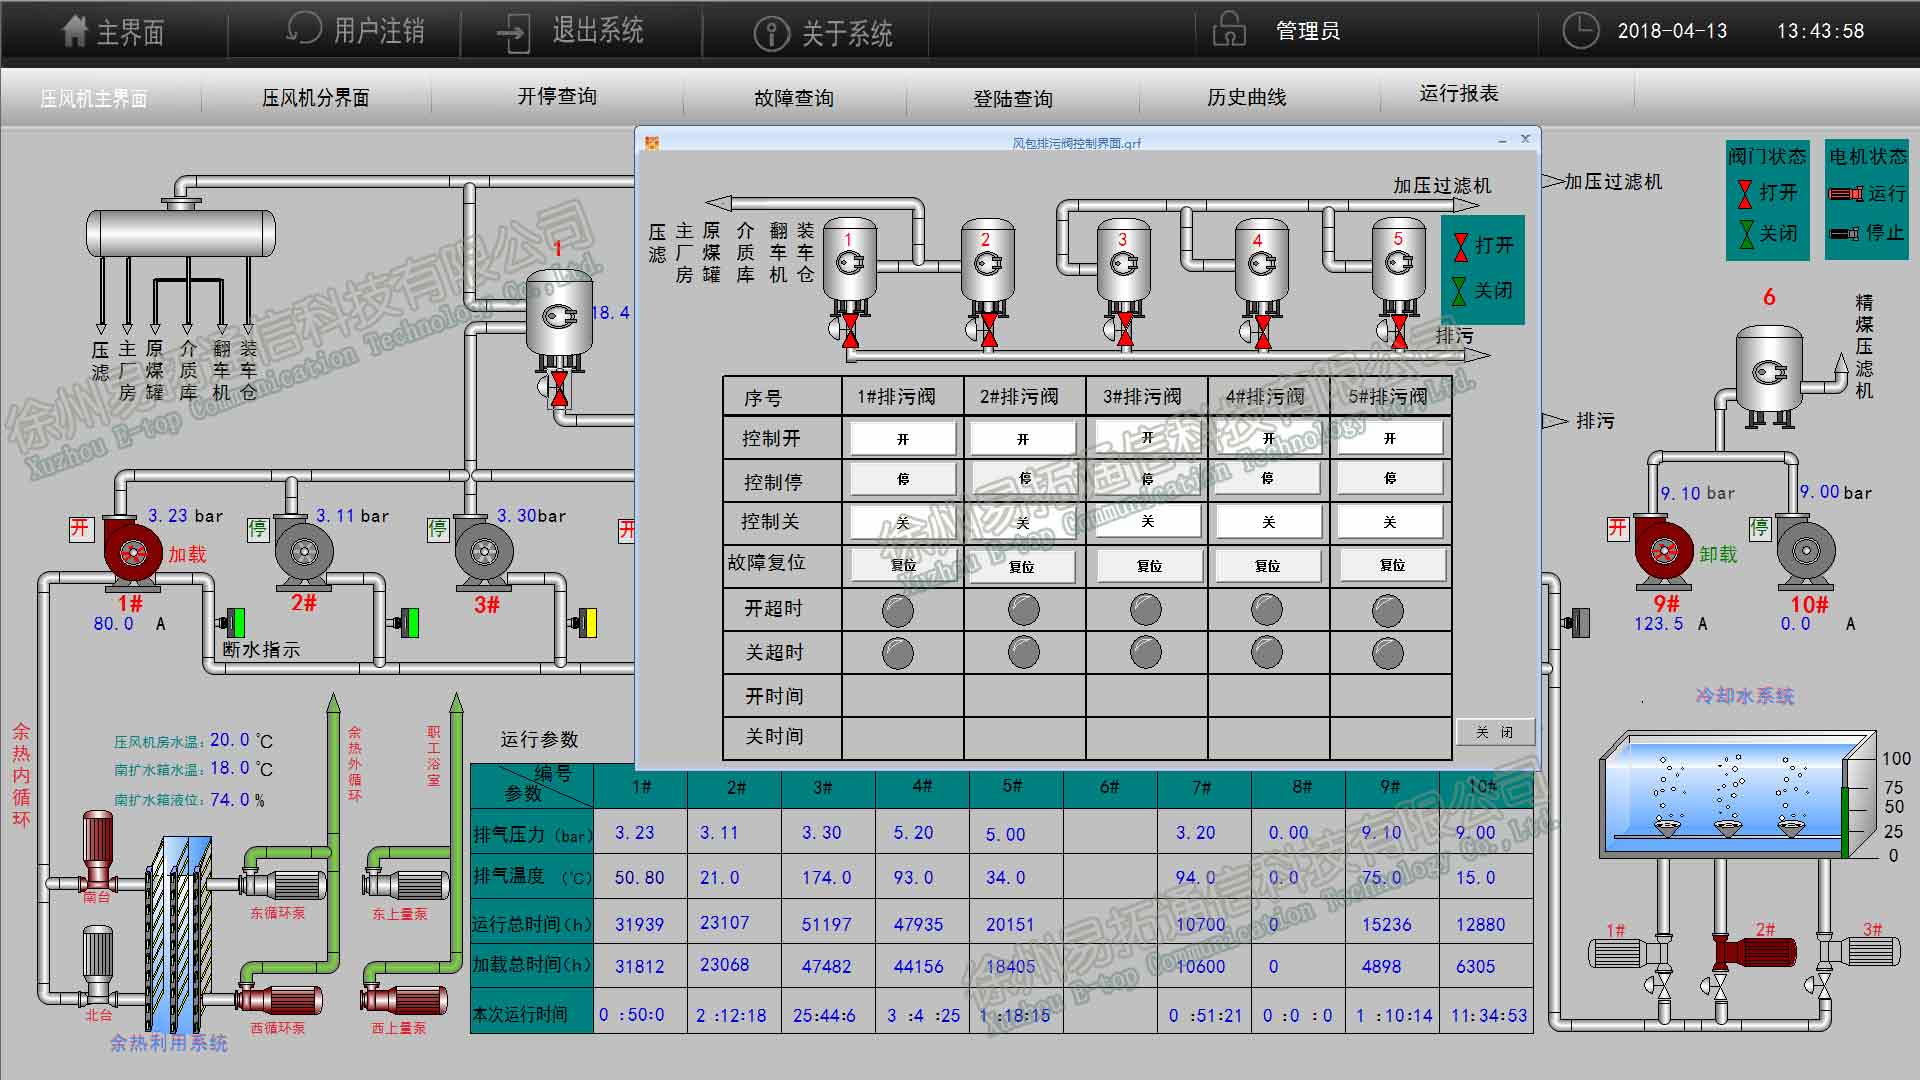Switch to the 压风机分界面 tab
The image size is (1920, 1080).
tap(316, 97)
